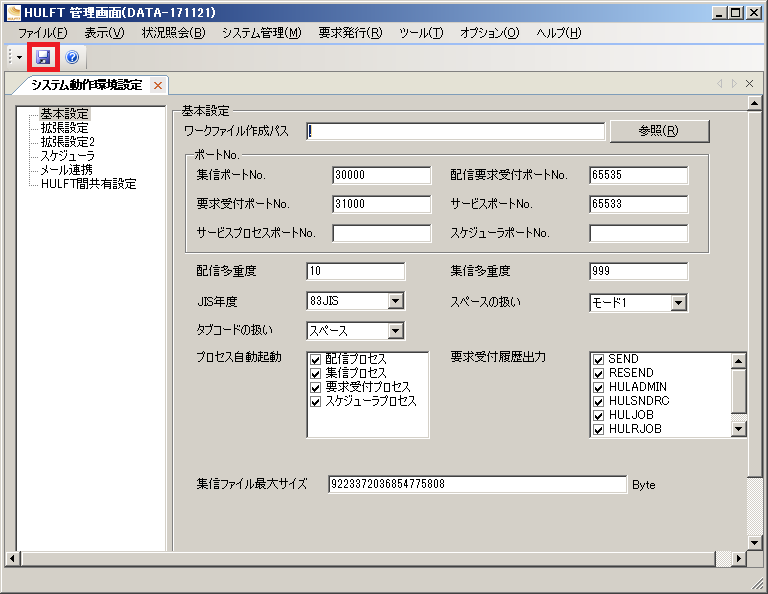This screenshot has height=594, width=768.
Task: Click the save floppy disk icon
Action: [x=43, y=57]
